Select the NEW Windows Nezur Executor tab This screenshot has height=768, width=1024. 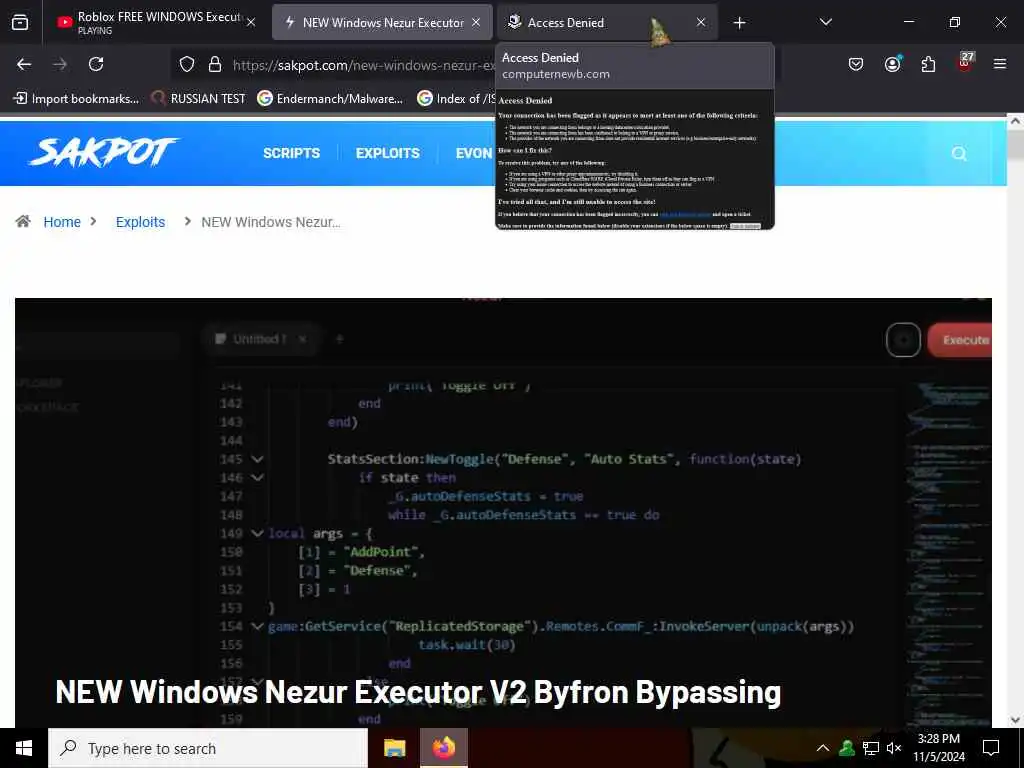click(x=382, y=22)
